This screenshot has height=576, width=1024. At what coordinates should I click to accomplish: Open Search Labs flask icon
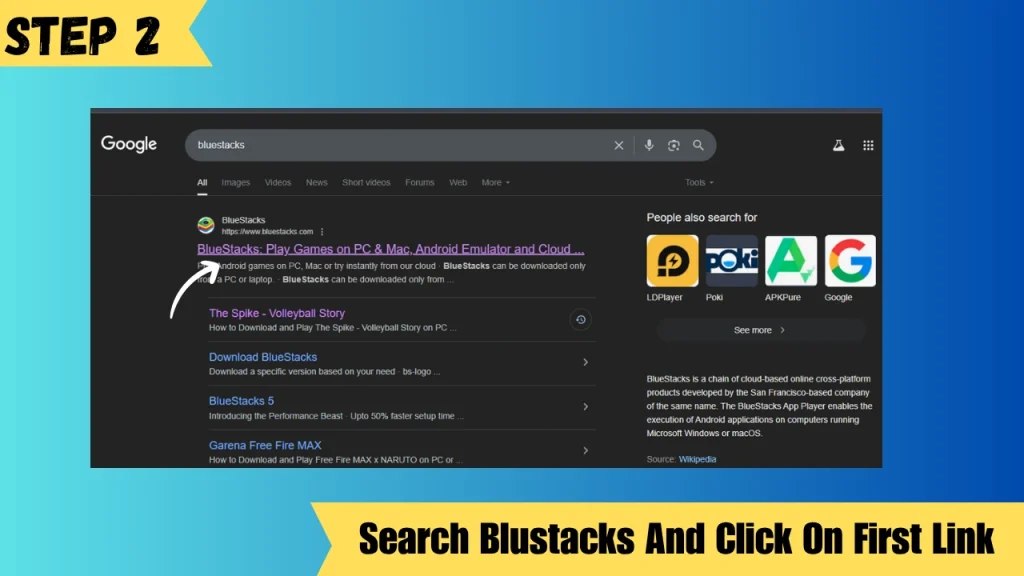click(x=839, y=146)
